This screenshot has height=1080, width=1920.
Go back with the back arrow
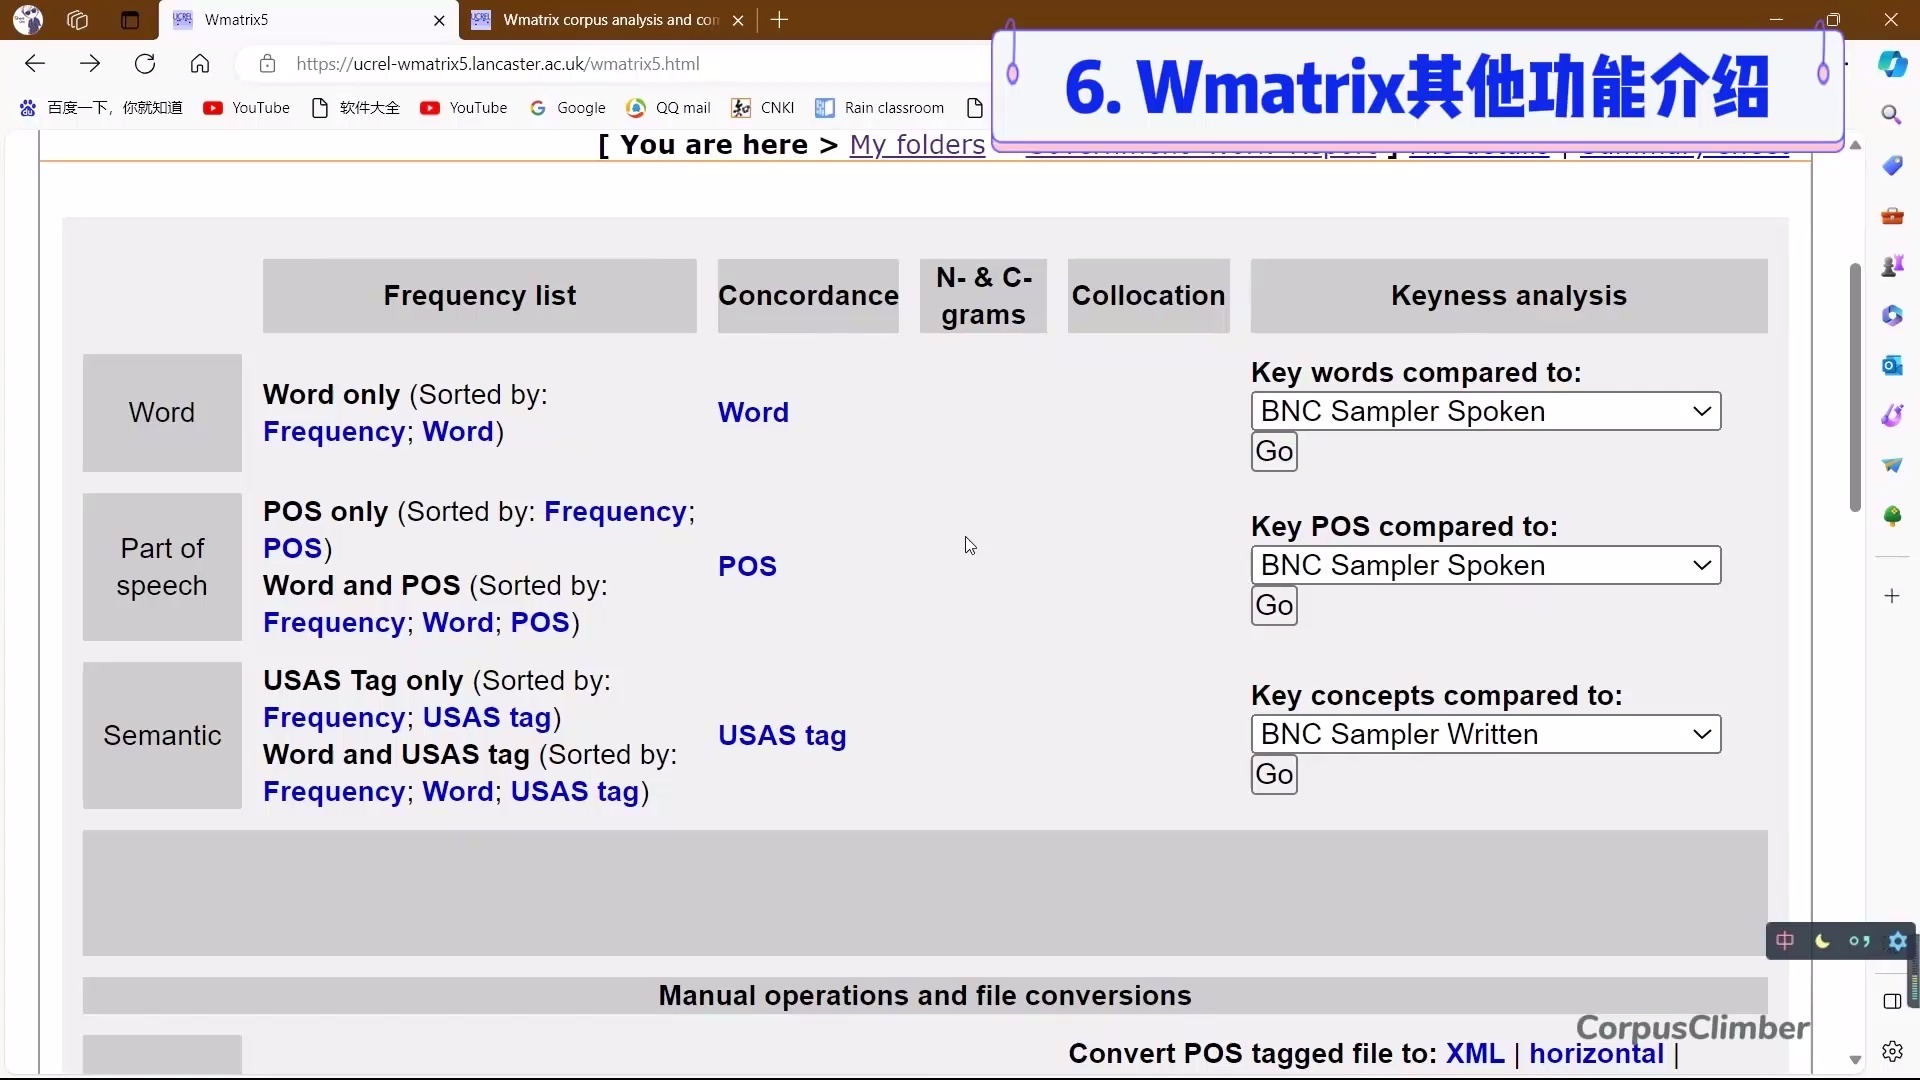click(x=35, y=64)
